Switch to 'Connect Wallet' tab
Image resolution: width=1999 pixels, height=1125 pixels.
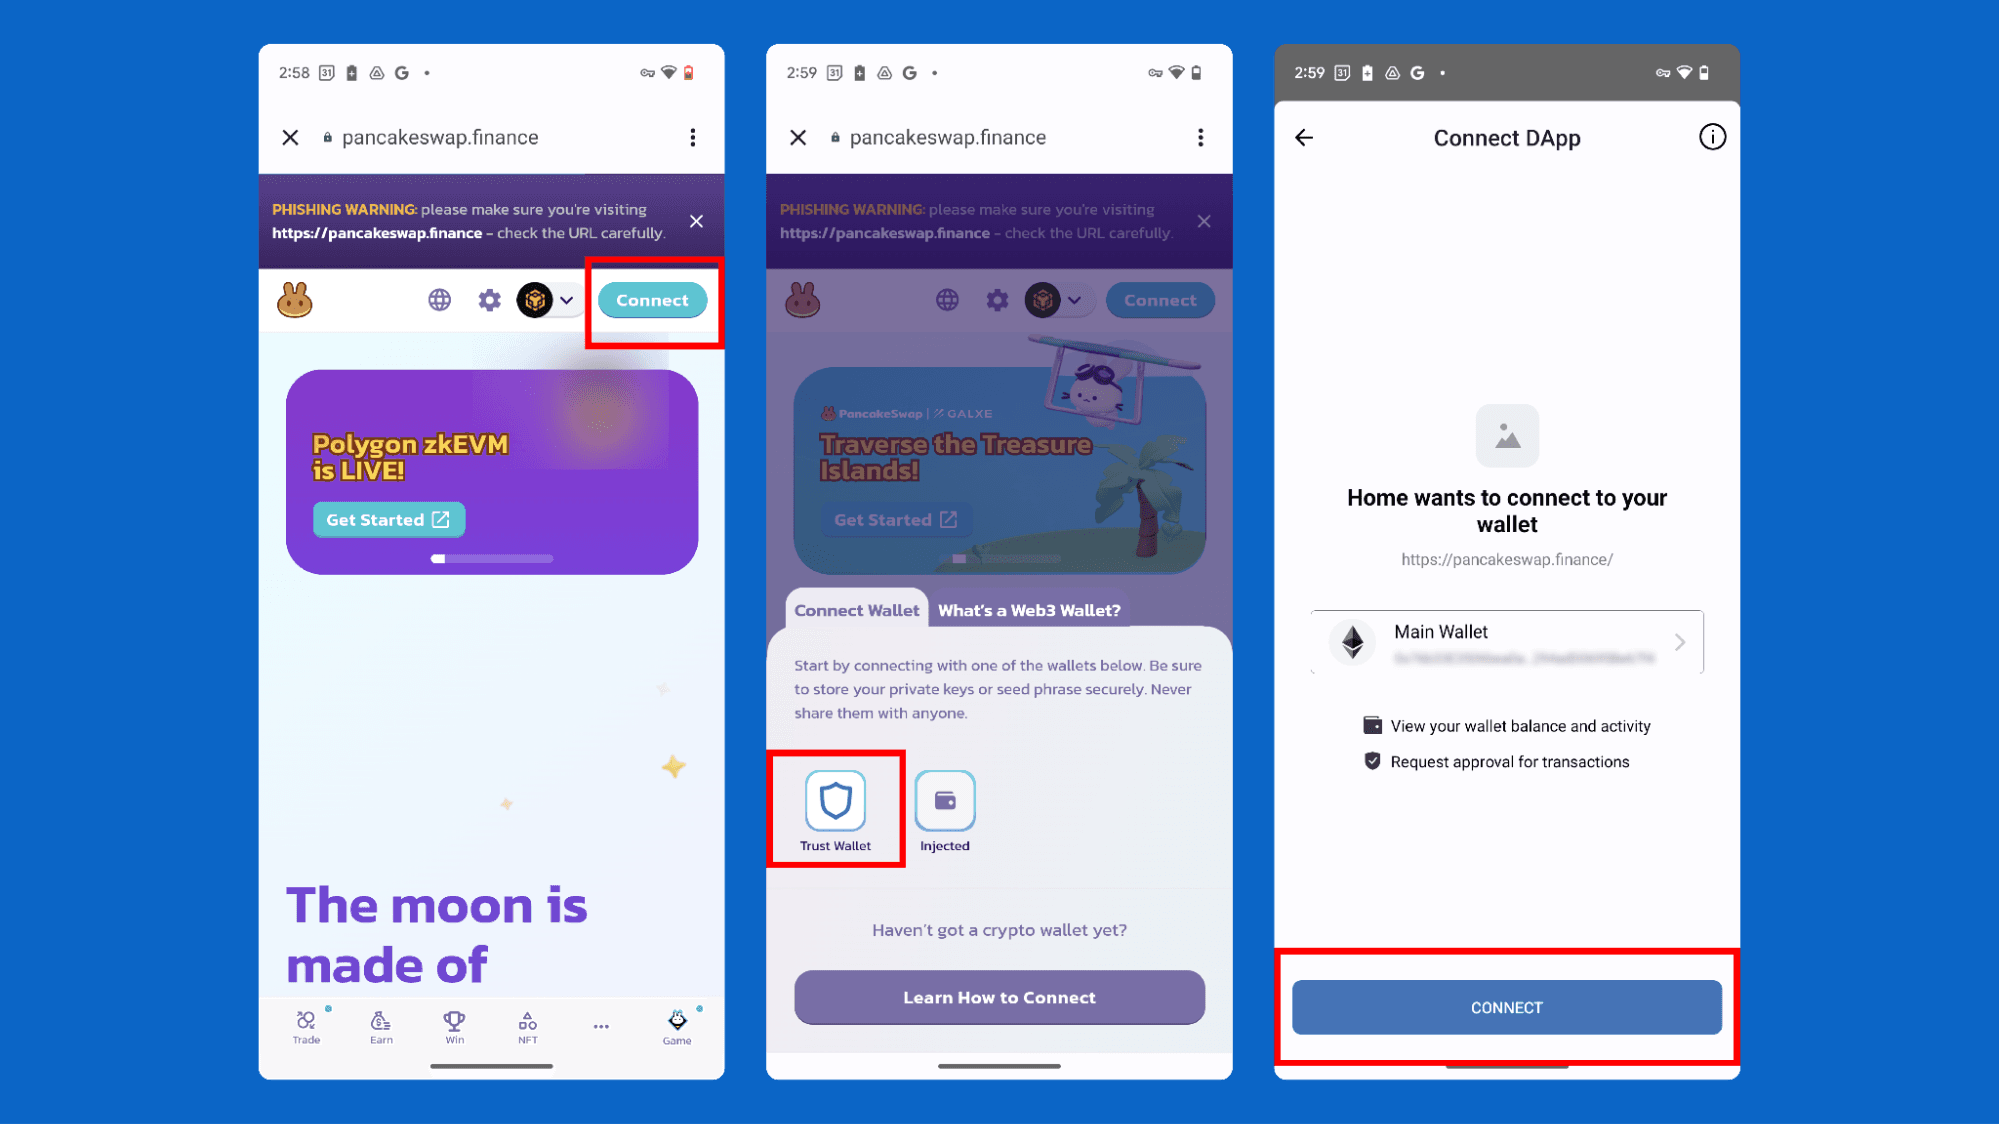click(x=855, y=610)
